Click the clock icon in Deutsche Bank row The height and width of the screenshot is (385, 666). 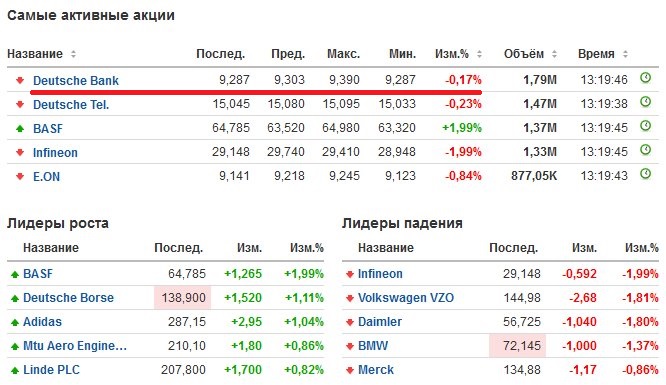pyautogui.click(x=645, y=78)
